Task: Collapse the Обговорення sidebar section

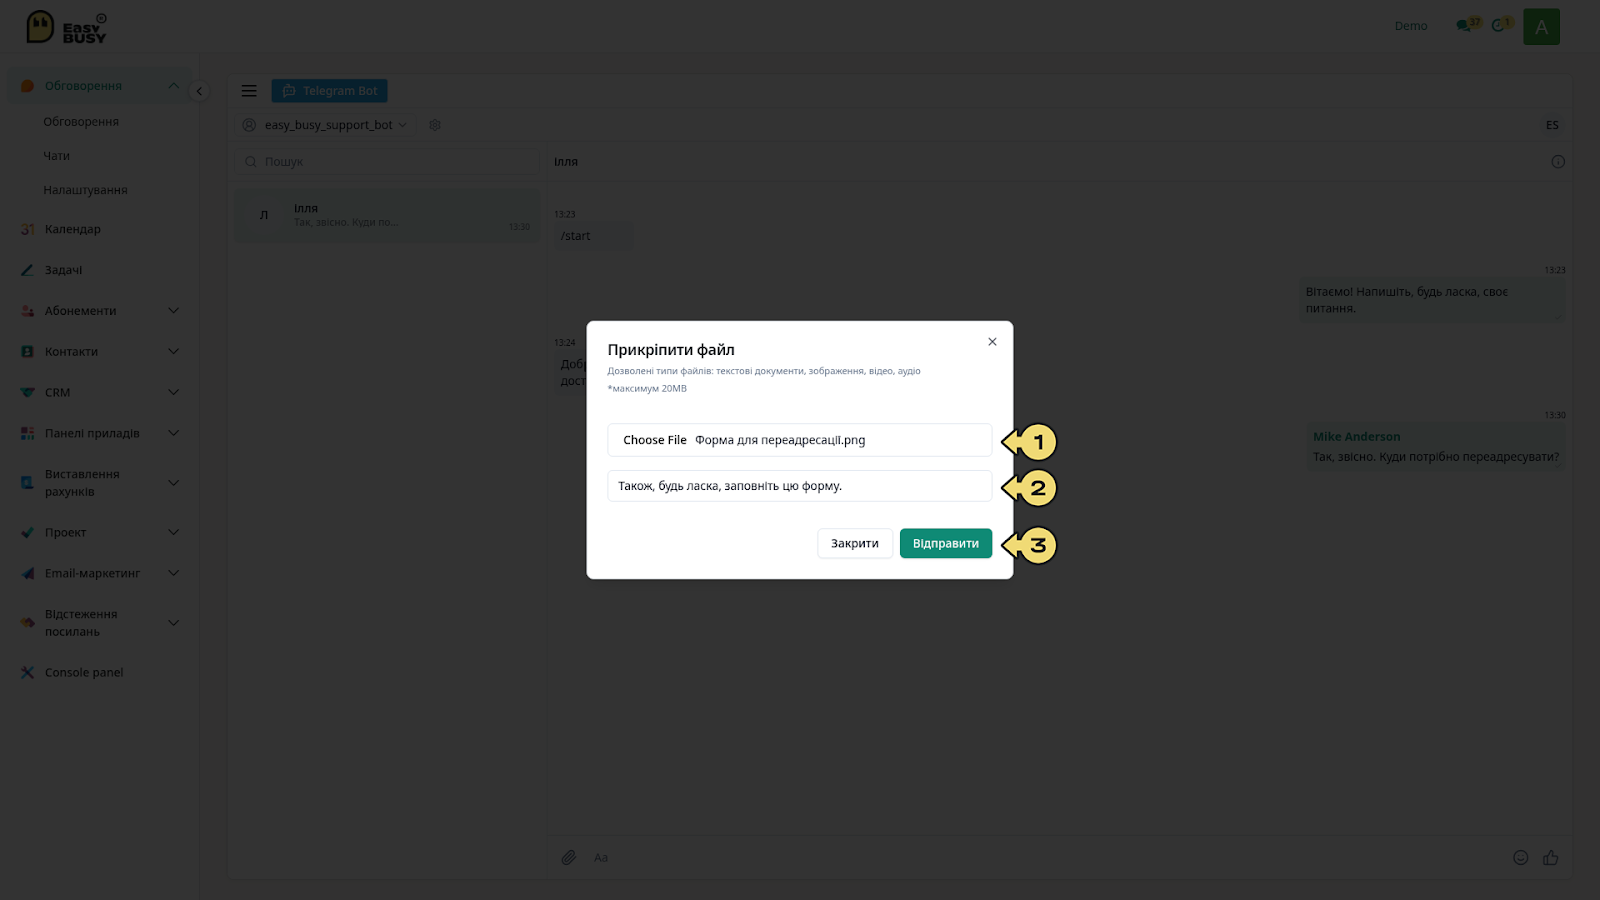Action: (x=174, y=86)
